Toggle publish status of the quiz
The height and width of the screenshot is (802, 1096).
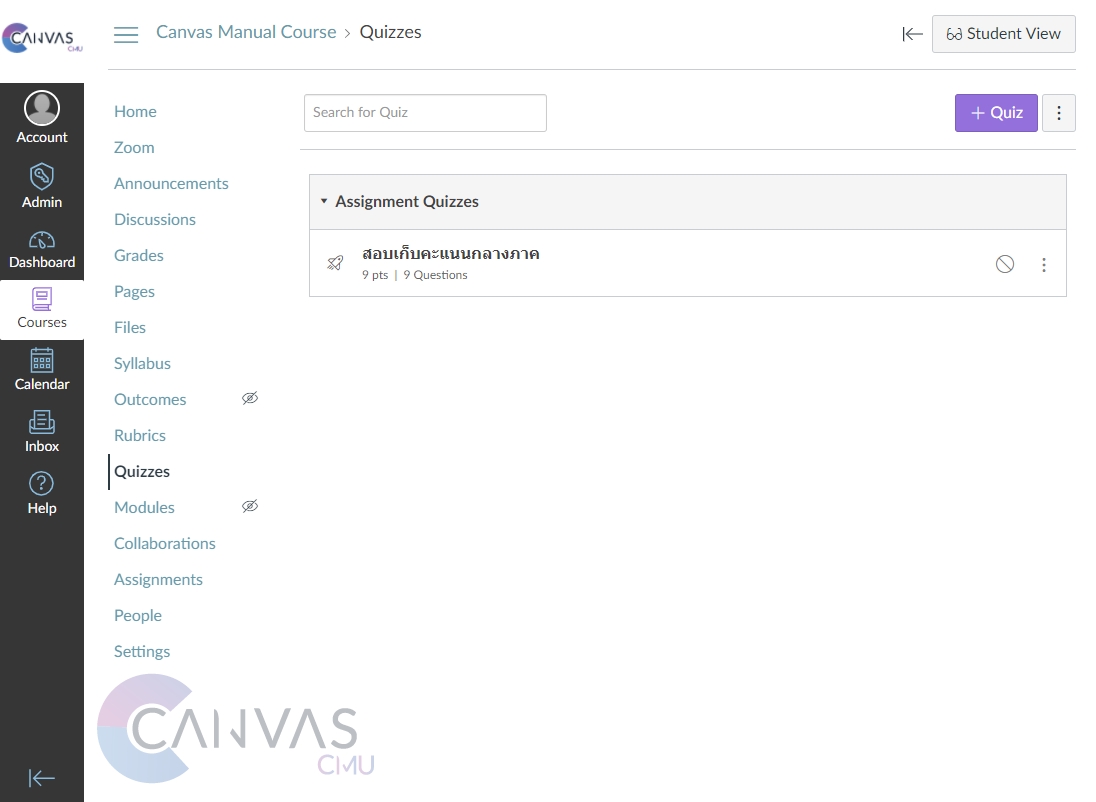[x=1005, y=264]
